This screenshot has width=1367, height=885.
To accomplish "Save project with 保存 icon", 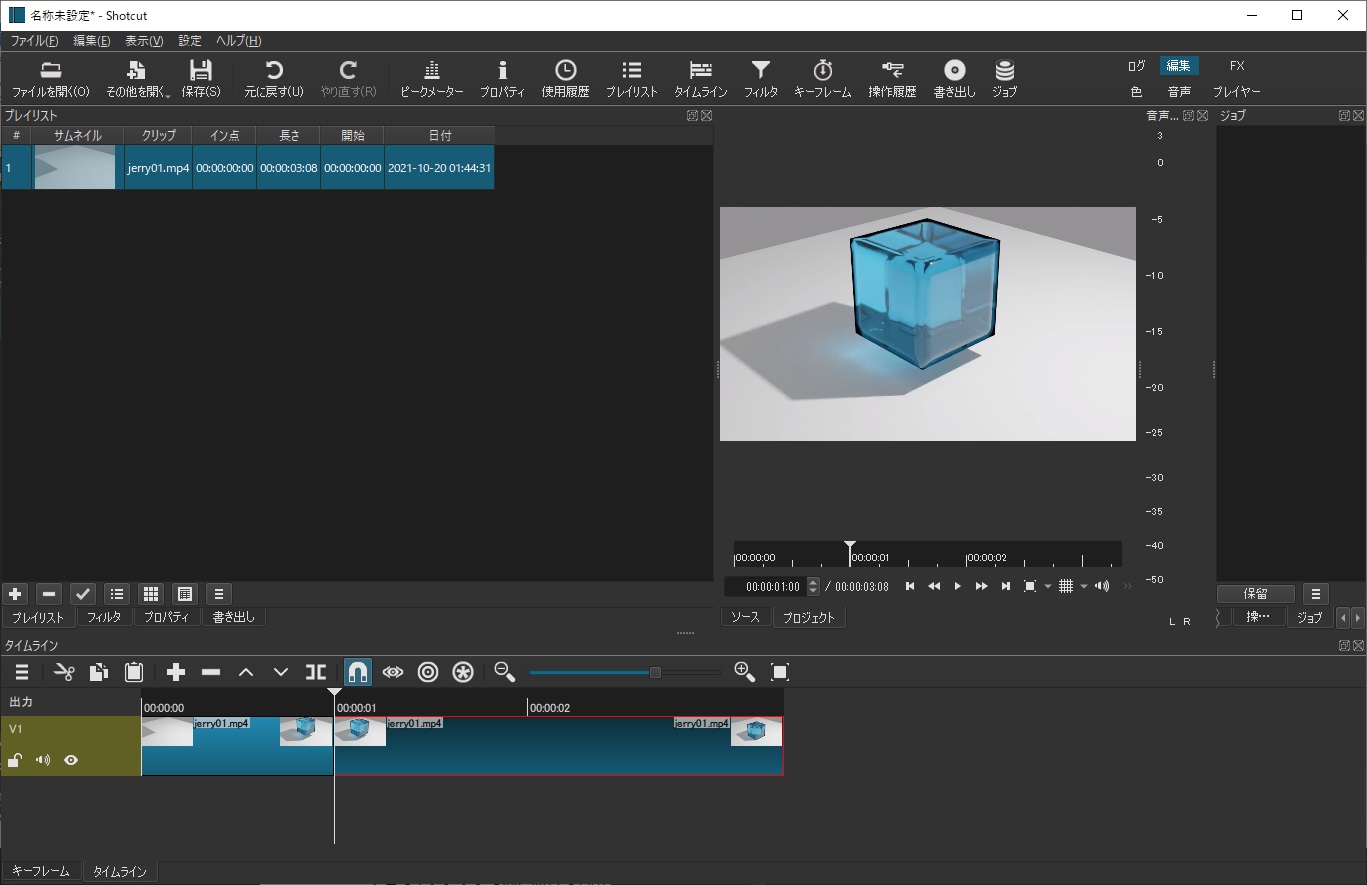I will (201, 79).
